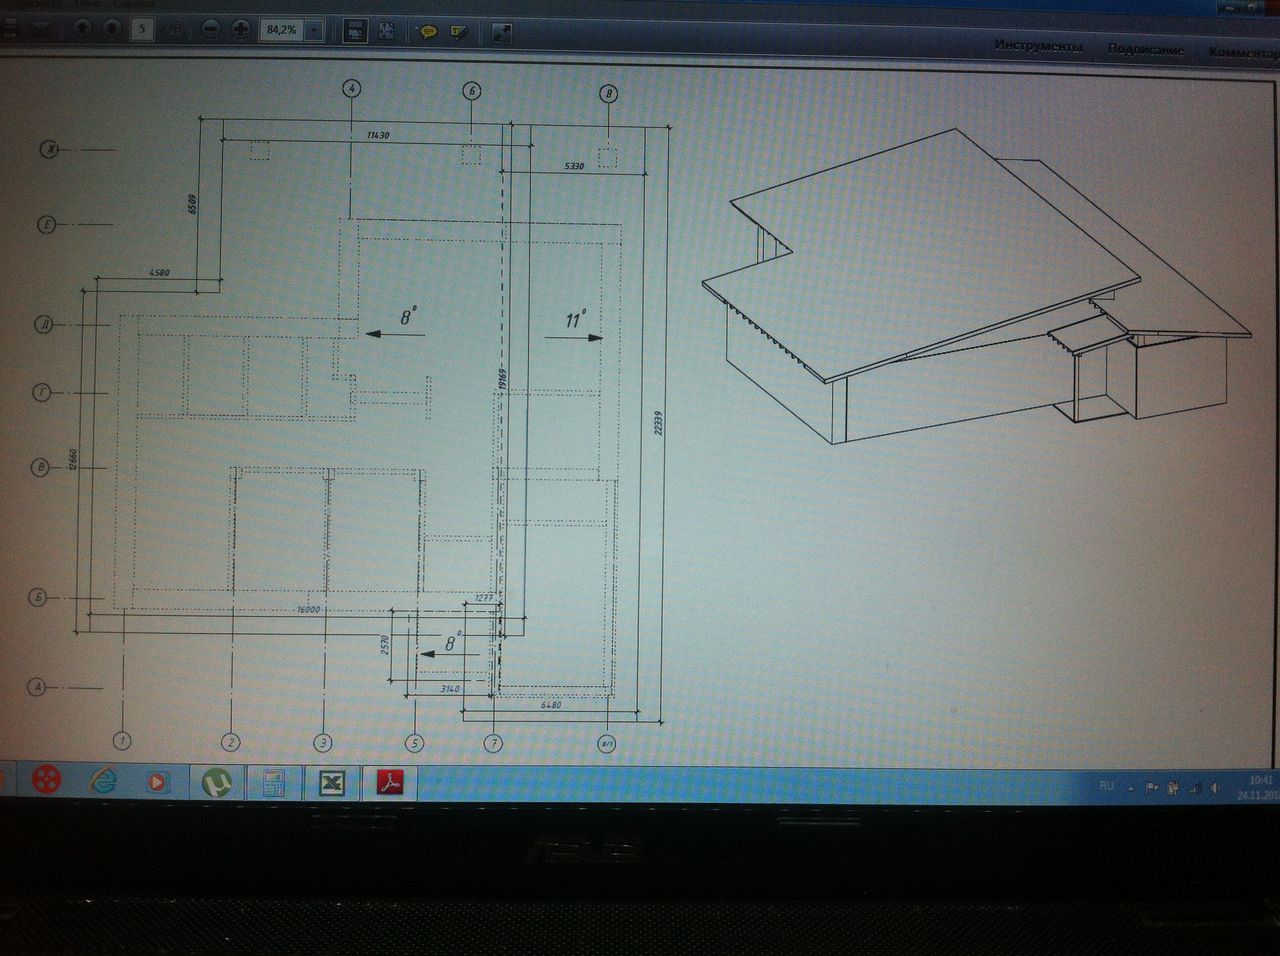Switch to Excel in the taskbar
The image size is (1280, 956).
click(x=330, y=783)
